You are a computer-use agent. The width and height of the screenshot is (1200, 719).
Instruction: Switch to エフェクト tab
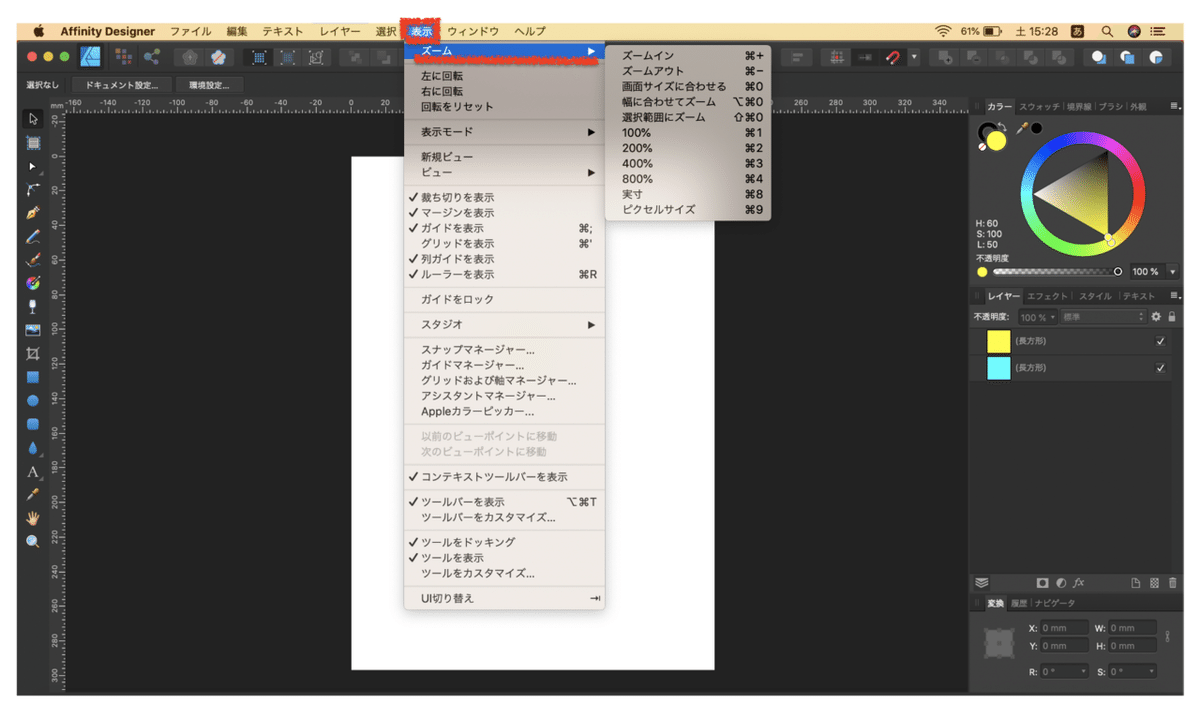tap(1048, 296)
